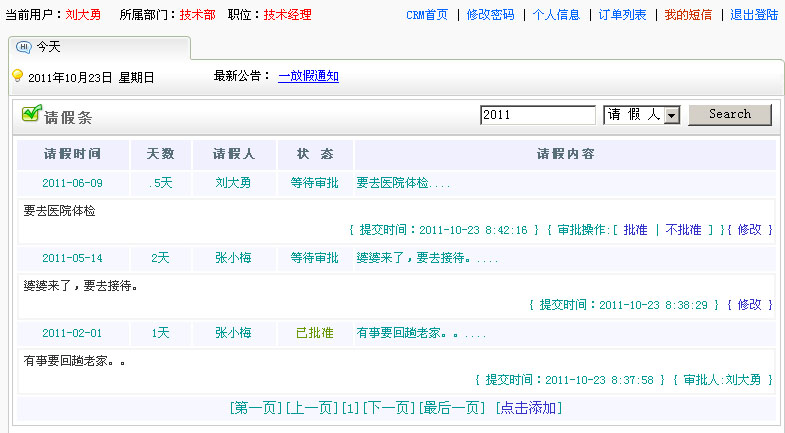Click the 1天 cell
This screenshot has width=785, height=433.
tap(161, 333)
